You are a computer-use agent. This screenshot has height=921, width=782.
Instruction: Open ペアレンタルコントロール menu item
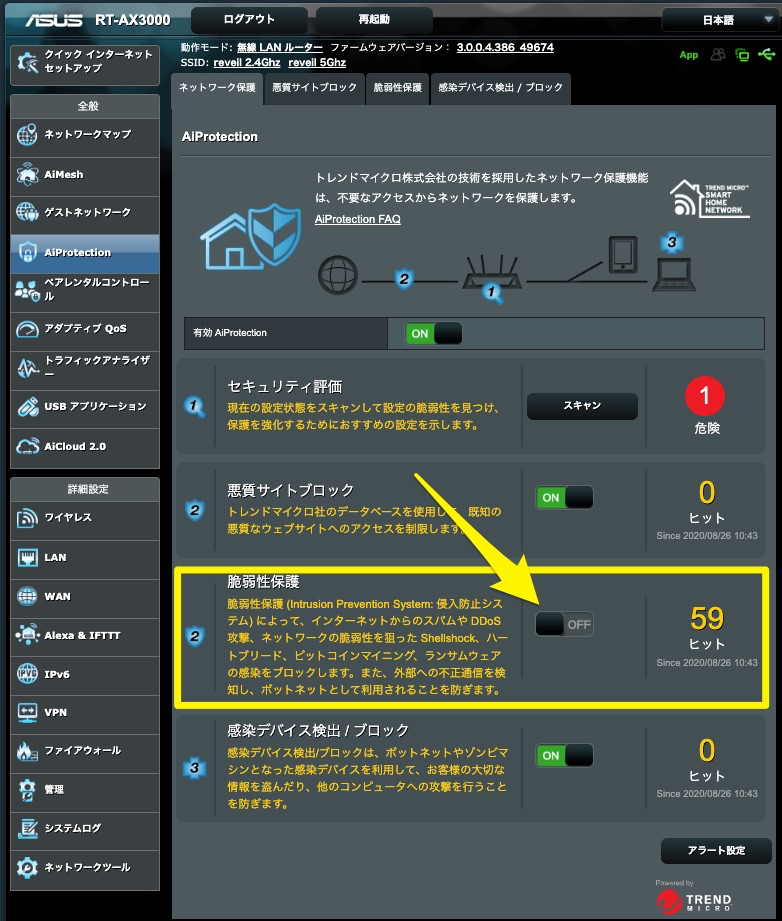tap(85, 293)
